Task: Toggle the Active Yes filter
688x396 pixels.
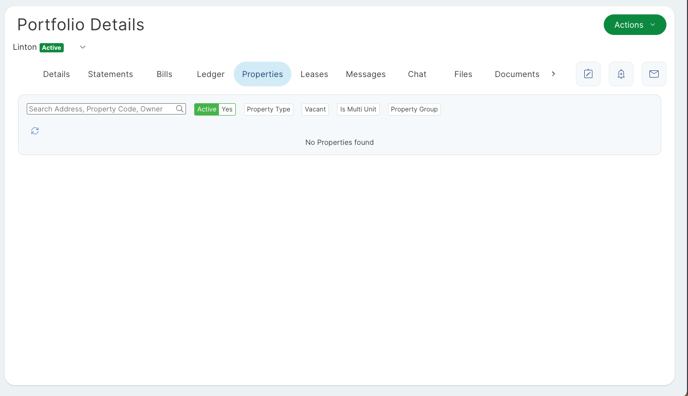Action: pos(215,109)
